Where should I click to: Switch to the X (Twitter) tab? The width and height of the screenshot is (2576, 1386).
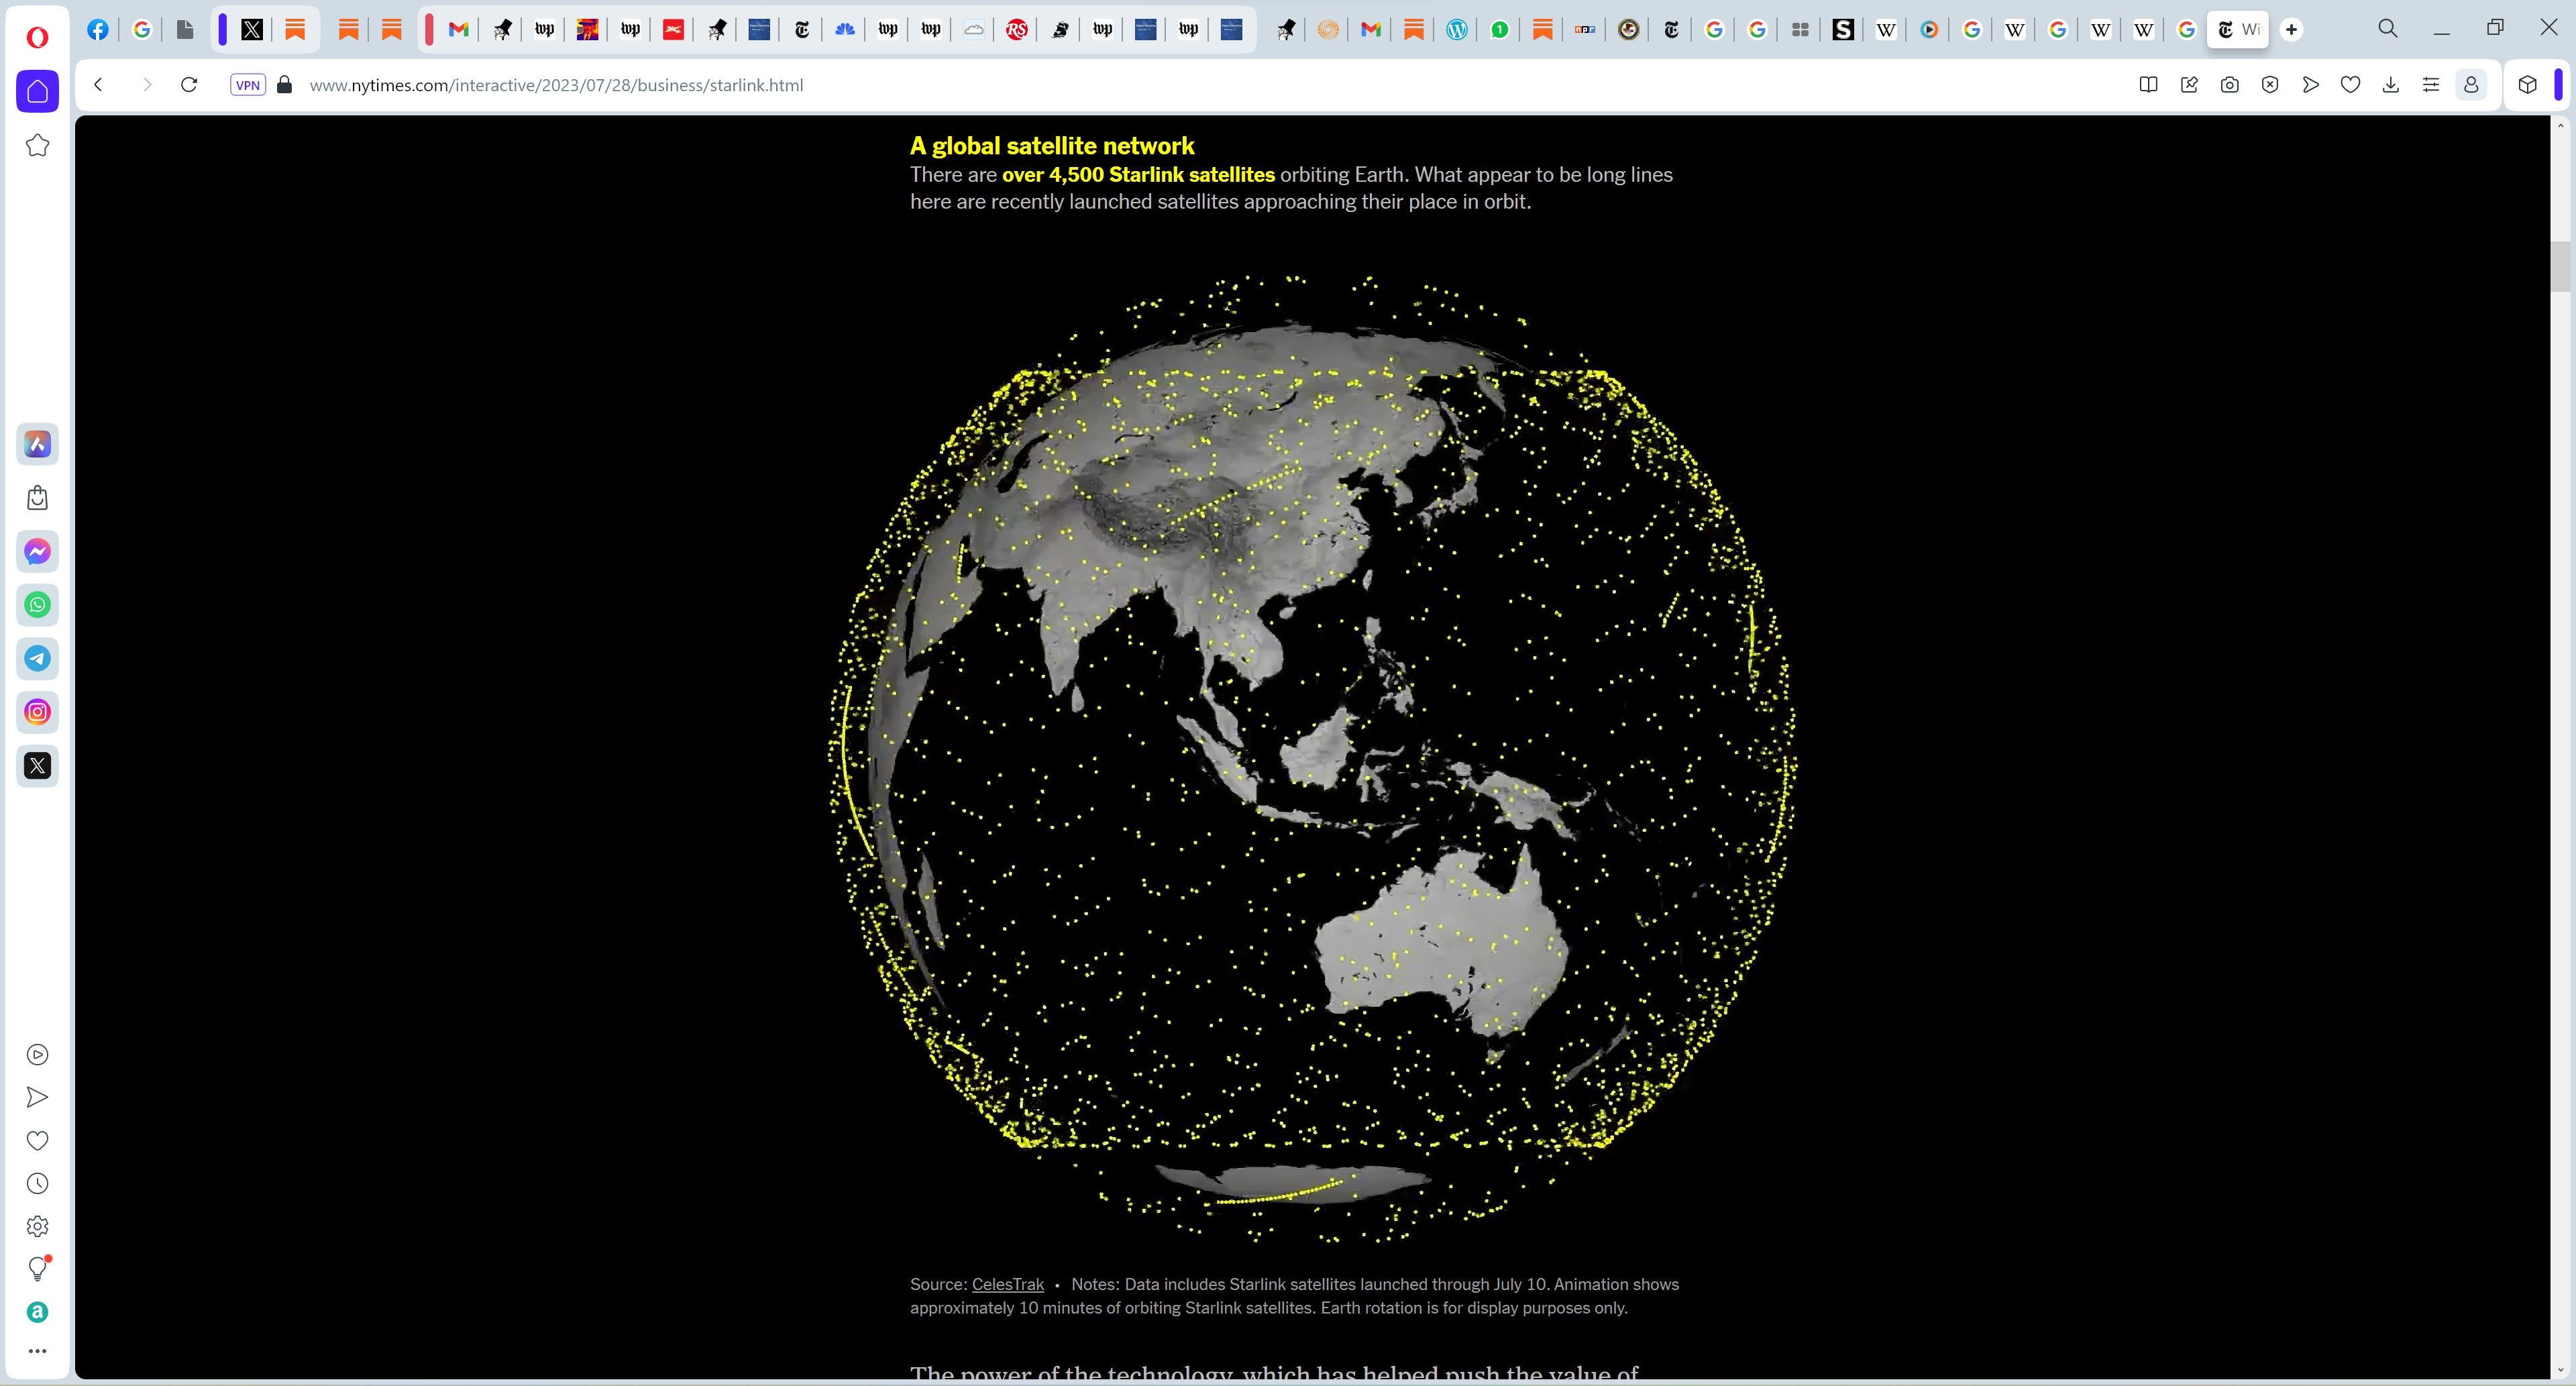pos(253,30)
